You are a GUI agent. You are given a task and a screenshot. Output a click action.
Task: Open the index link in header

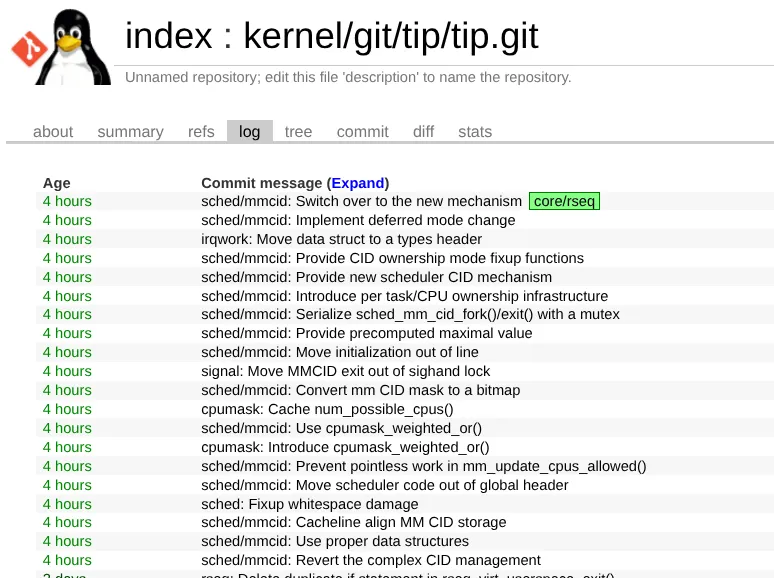168,37
